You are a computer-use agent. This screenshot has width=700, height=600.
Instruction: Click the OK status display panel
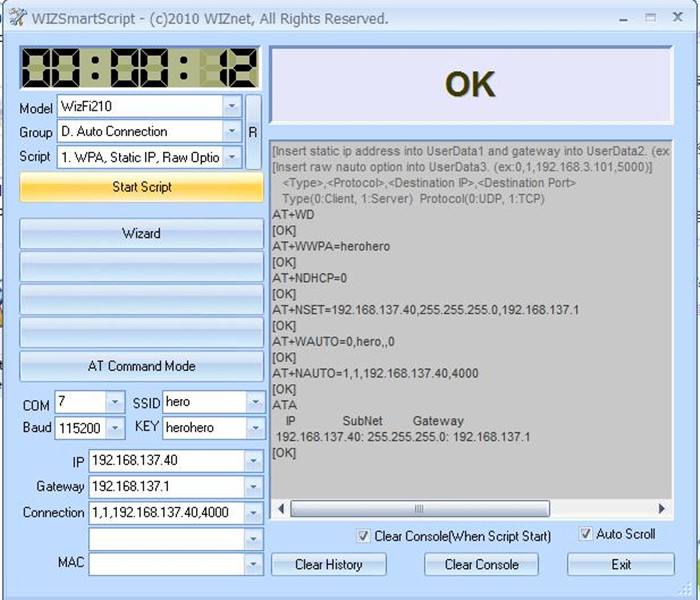[471, 85]
